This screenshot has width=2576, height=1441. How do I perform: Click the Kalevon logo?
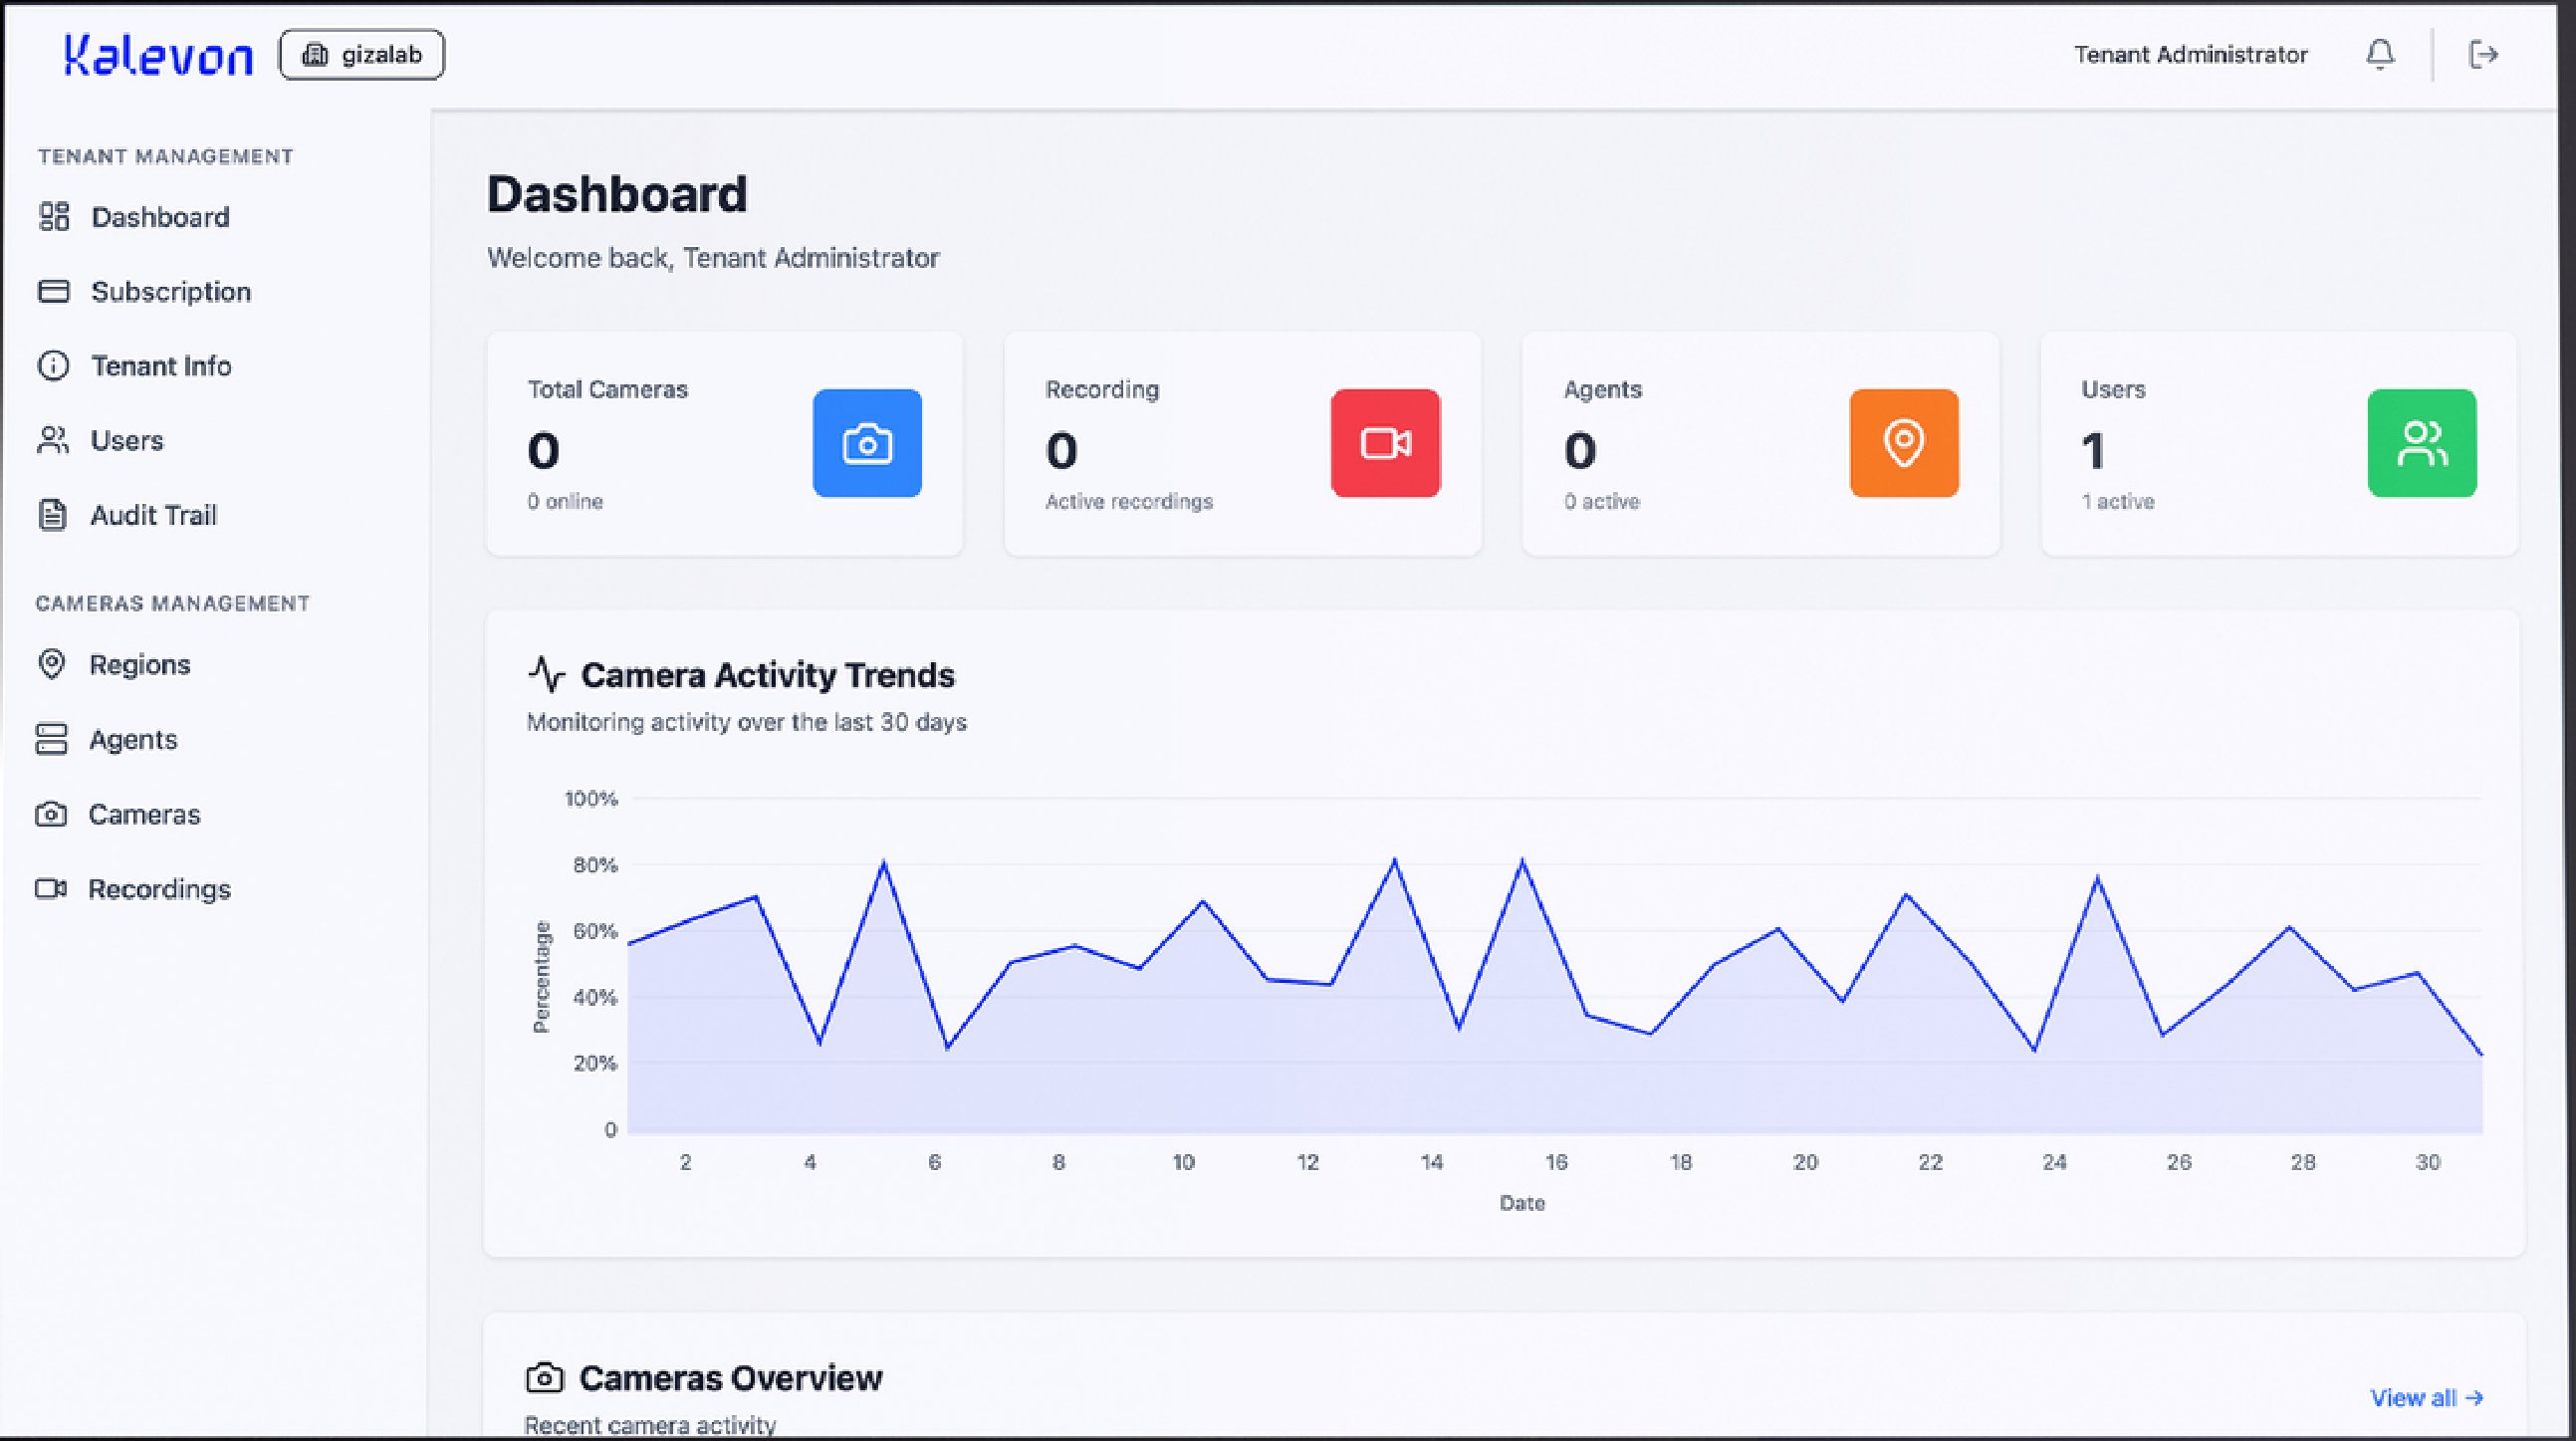coord(158,55)
